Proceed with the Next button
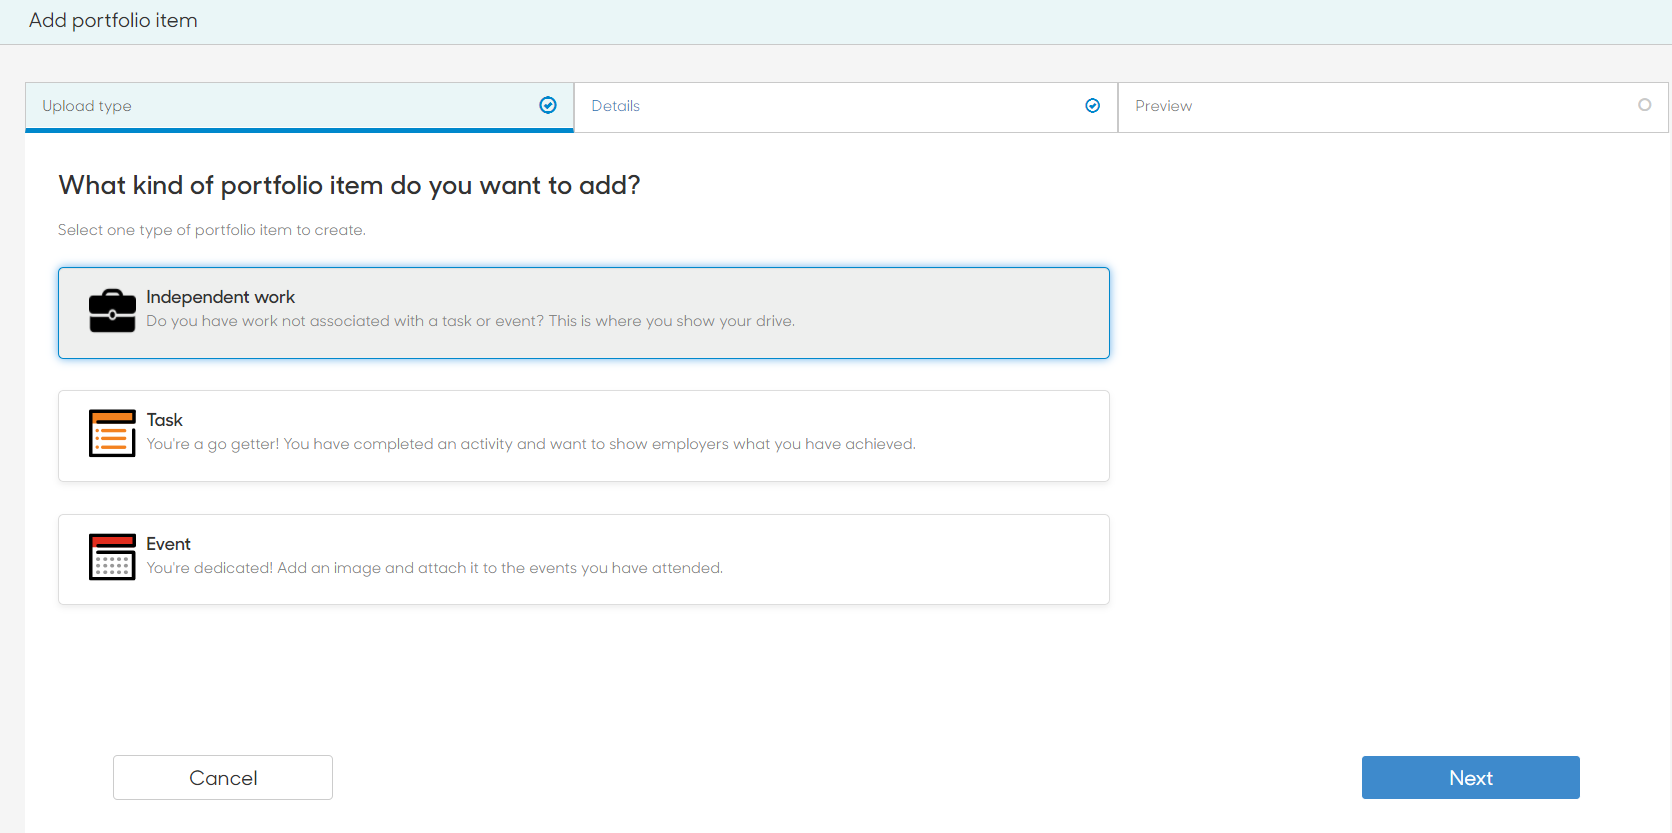The height and width of the screenshot is (833, 1672). coord(1471,778)
